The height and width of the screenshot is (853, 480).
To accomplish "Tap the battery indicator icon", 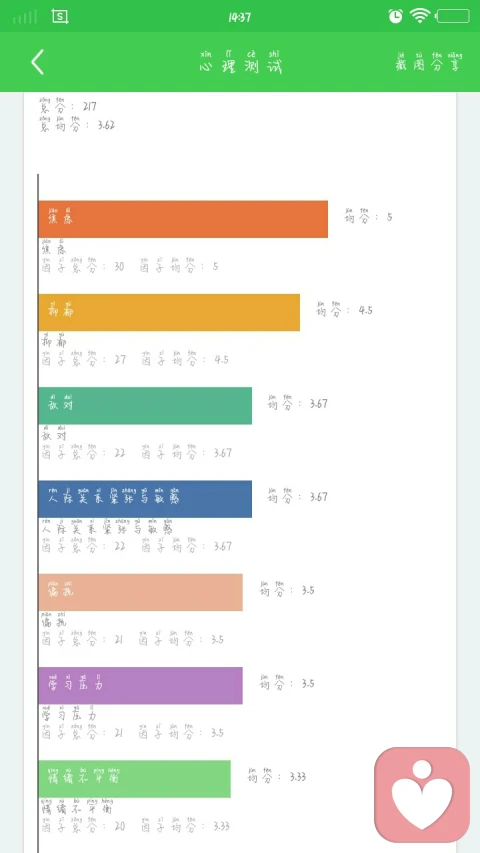I will click(x=453, y=16).
